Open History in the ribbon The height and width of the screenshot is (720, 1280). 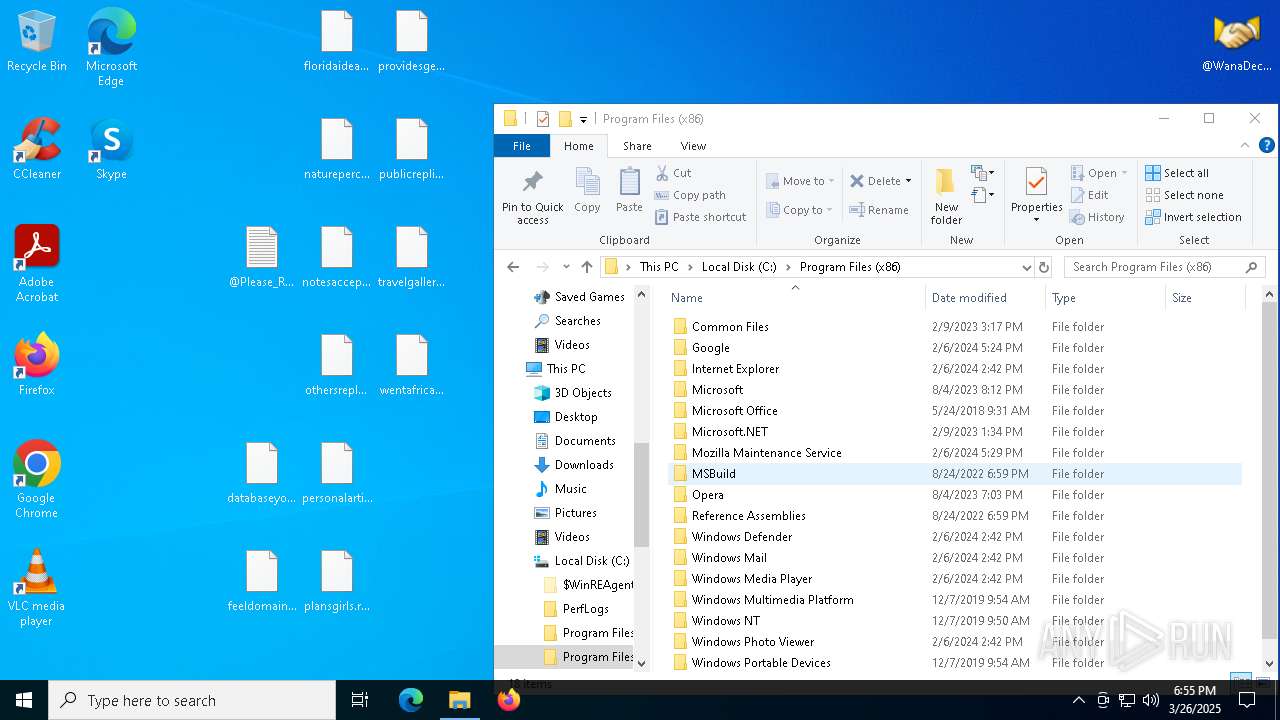click(x=1097, y=217)
